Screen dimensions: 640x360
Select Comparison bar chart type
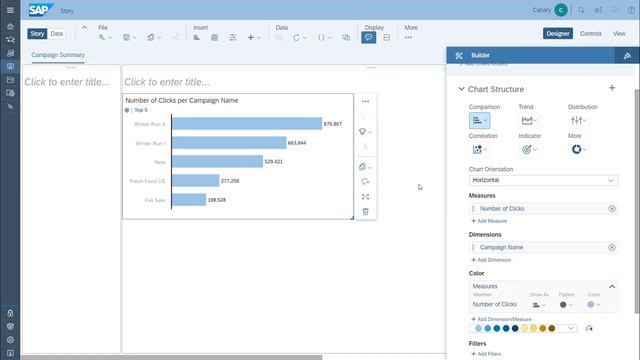[x=479, y=120]
